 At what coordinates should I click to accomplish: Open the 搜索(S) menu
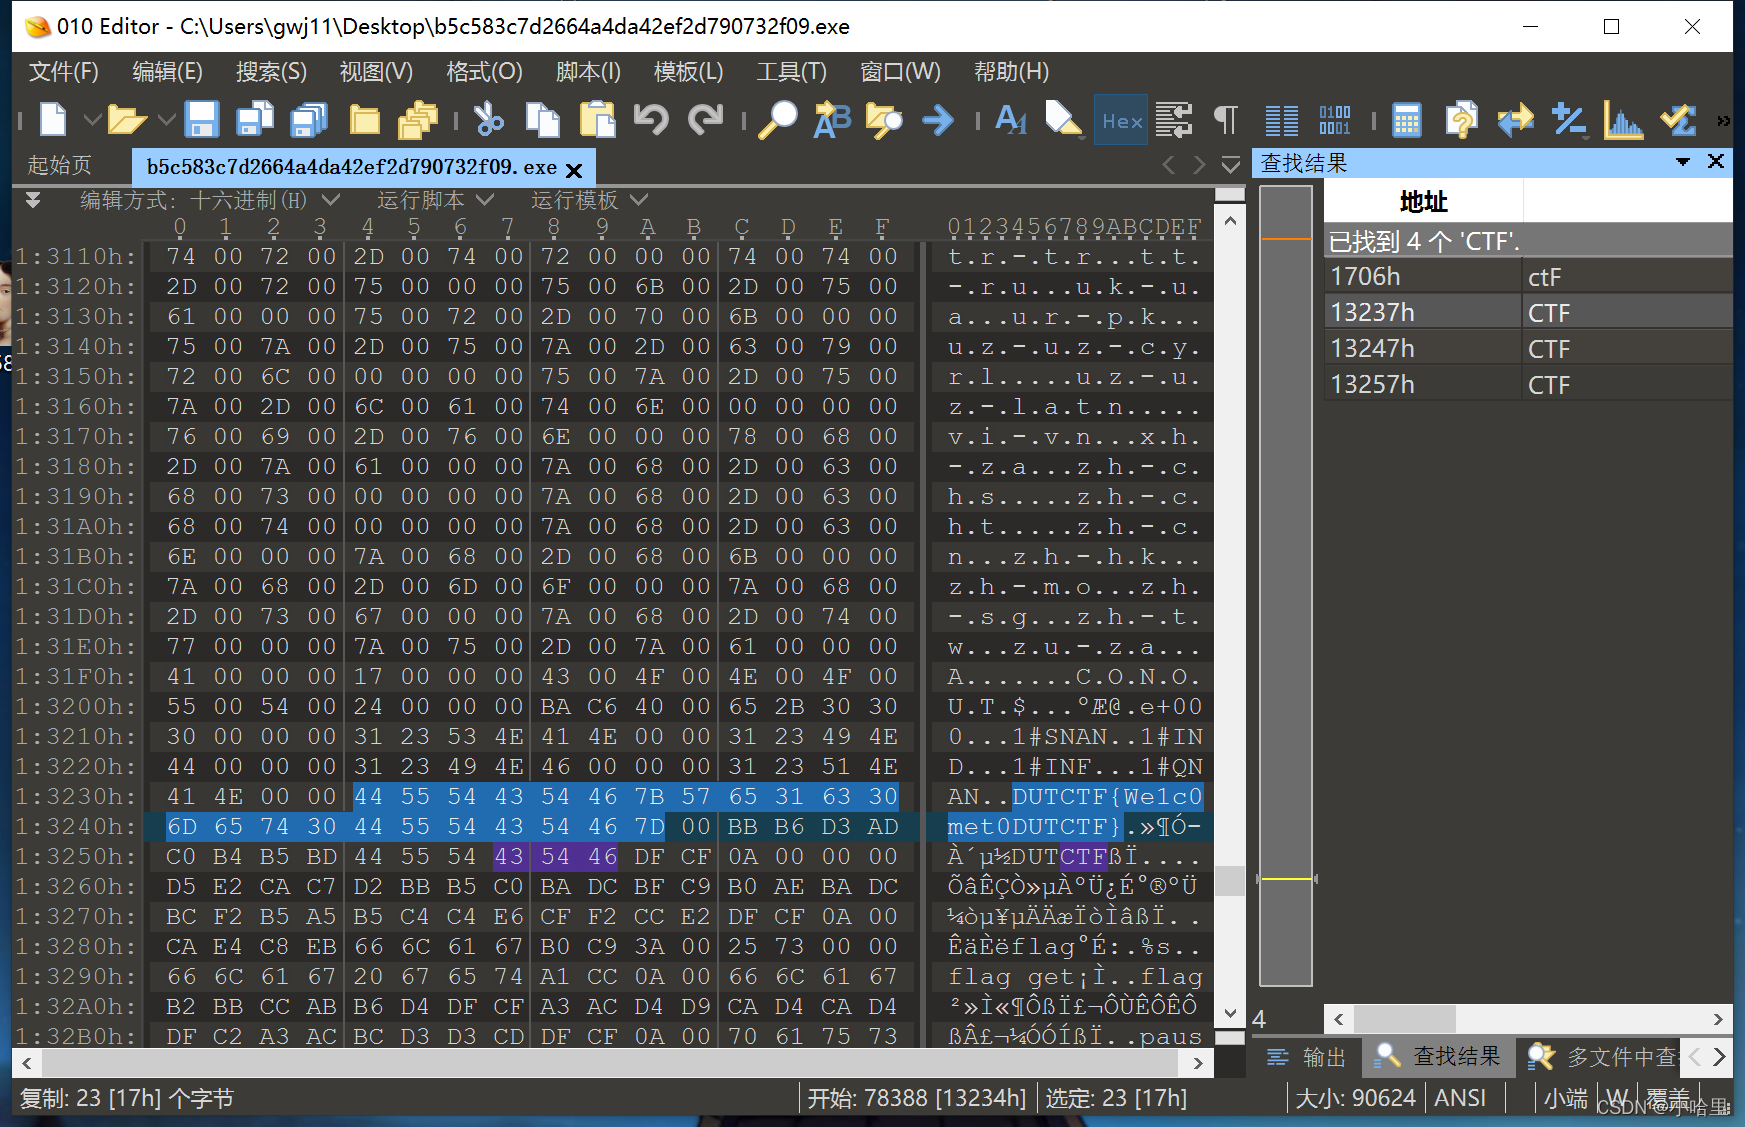pyautogui.click(x=271, y=72)
